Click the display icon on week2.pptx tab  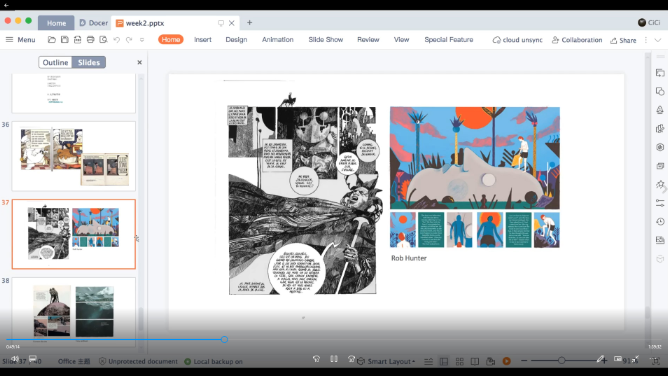[x=220, y=23]
